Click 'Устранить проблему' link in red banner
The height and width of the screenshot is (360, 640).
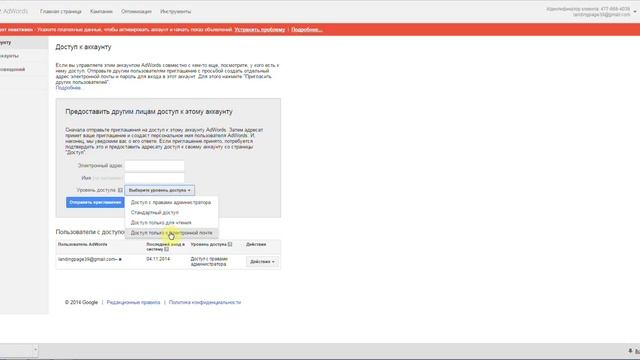click(260, 29)
